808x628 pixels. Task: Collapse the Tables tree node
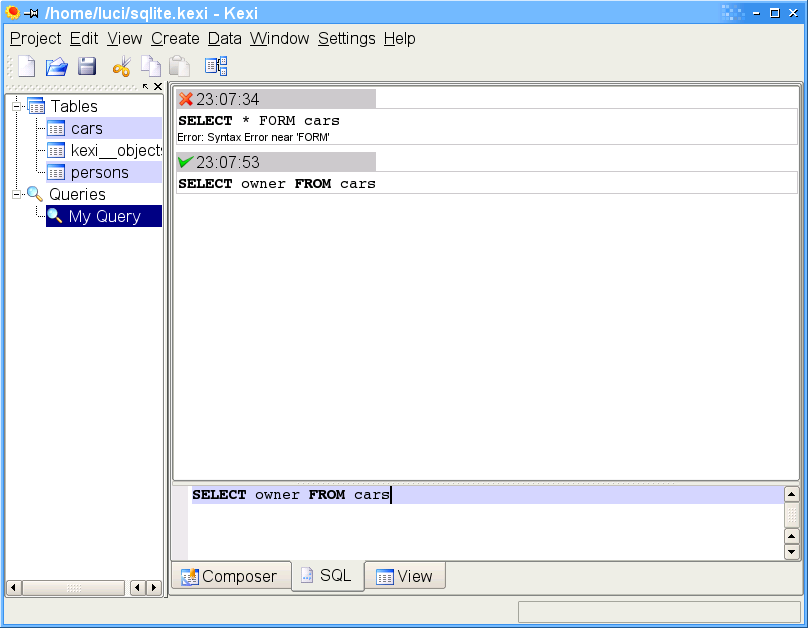[x=16, y=106]
